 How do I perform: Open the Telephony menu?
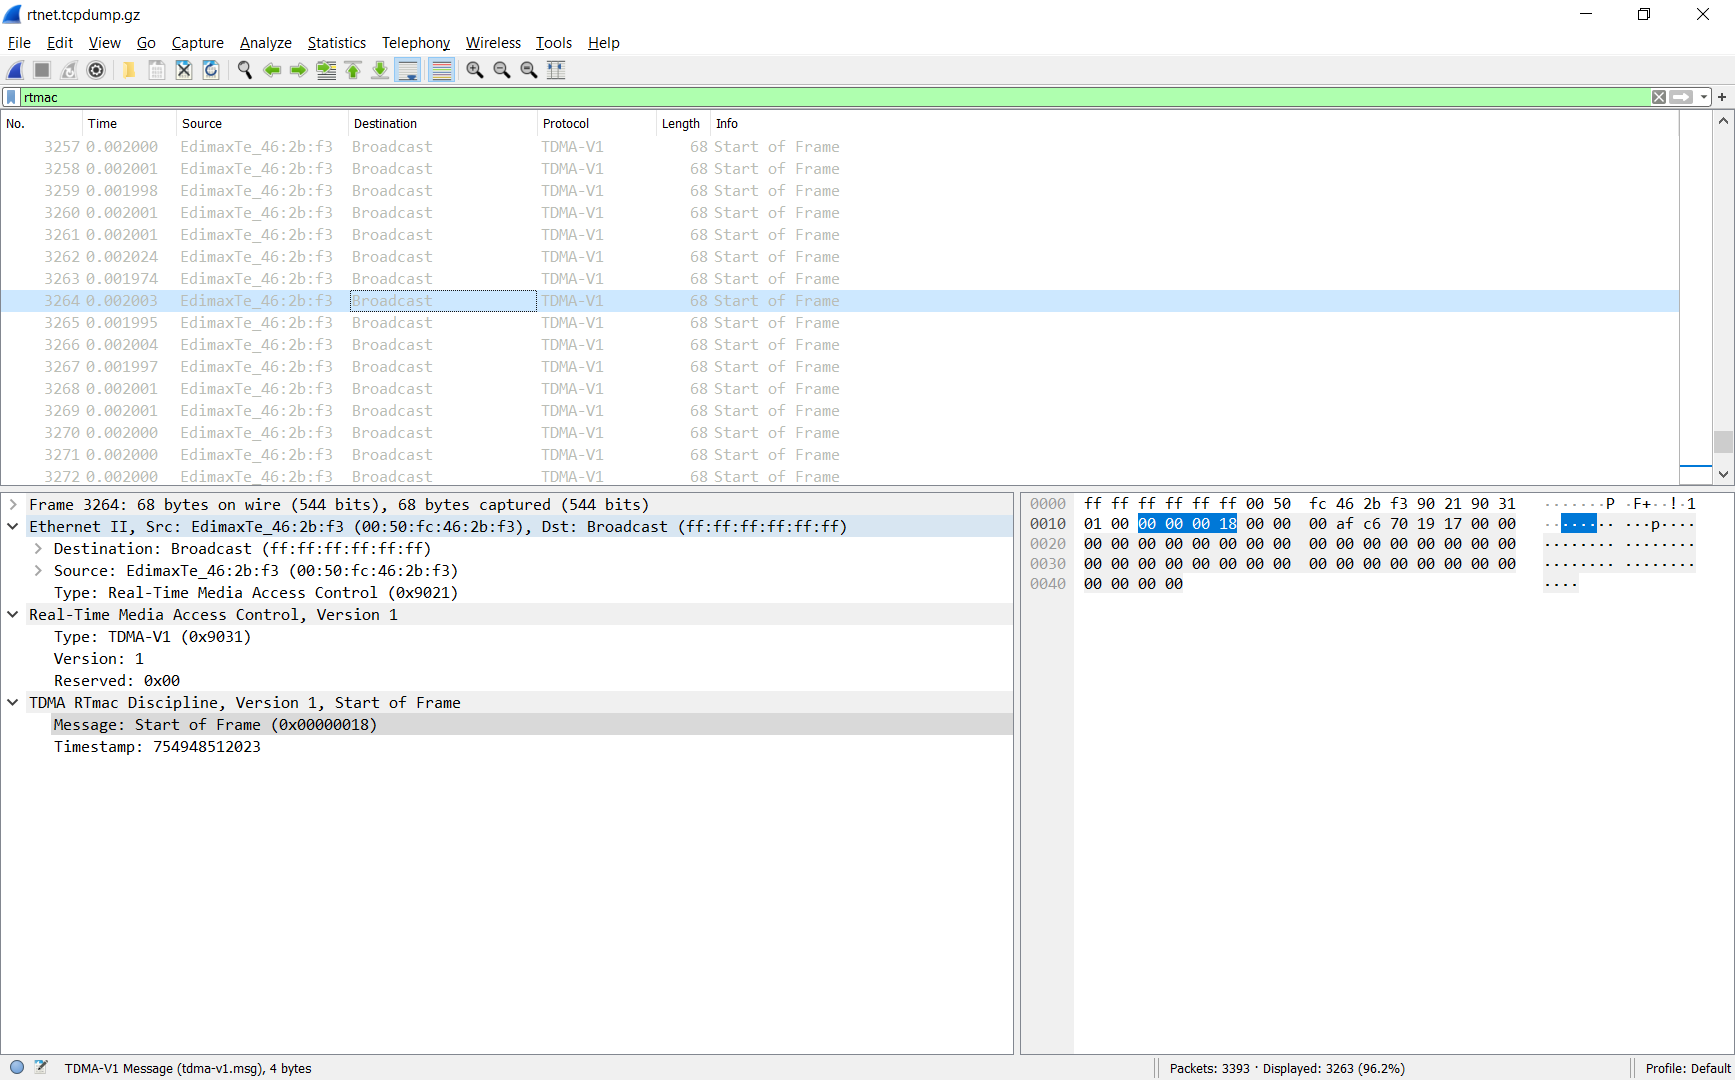pos(415,43)
